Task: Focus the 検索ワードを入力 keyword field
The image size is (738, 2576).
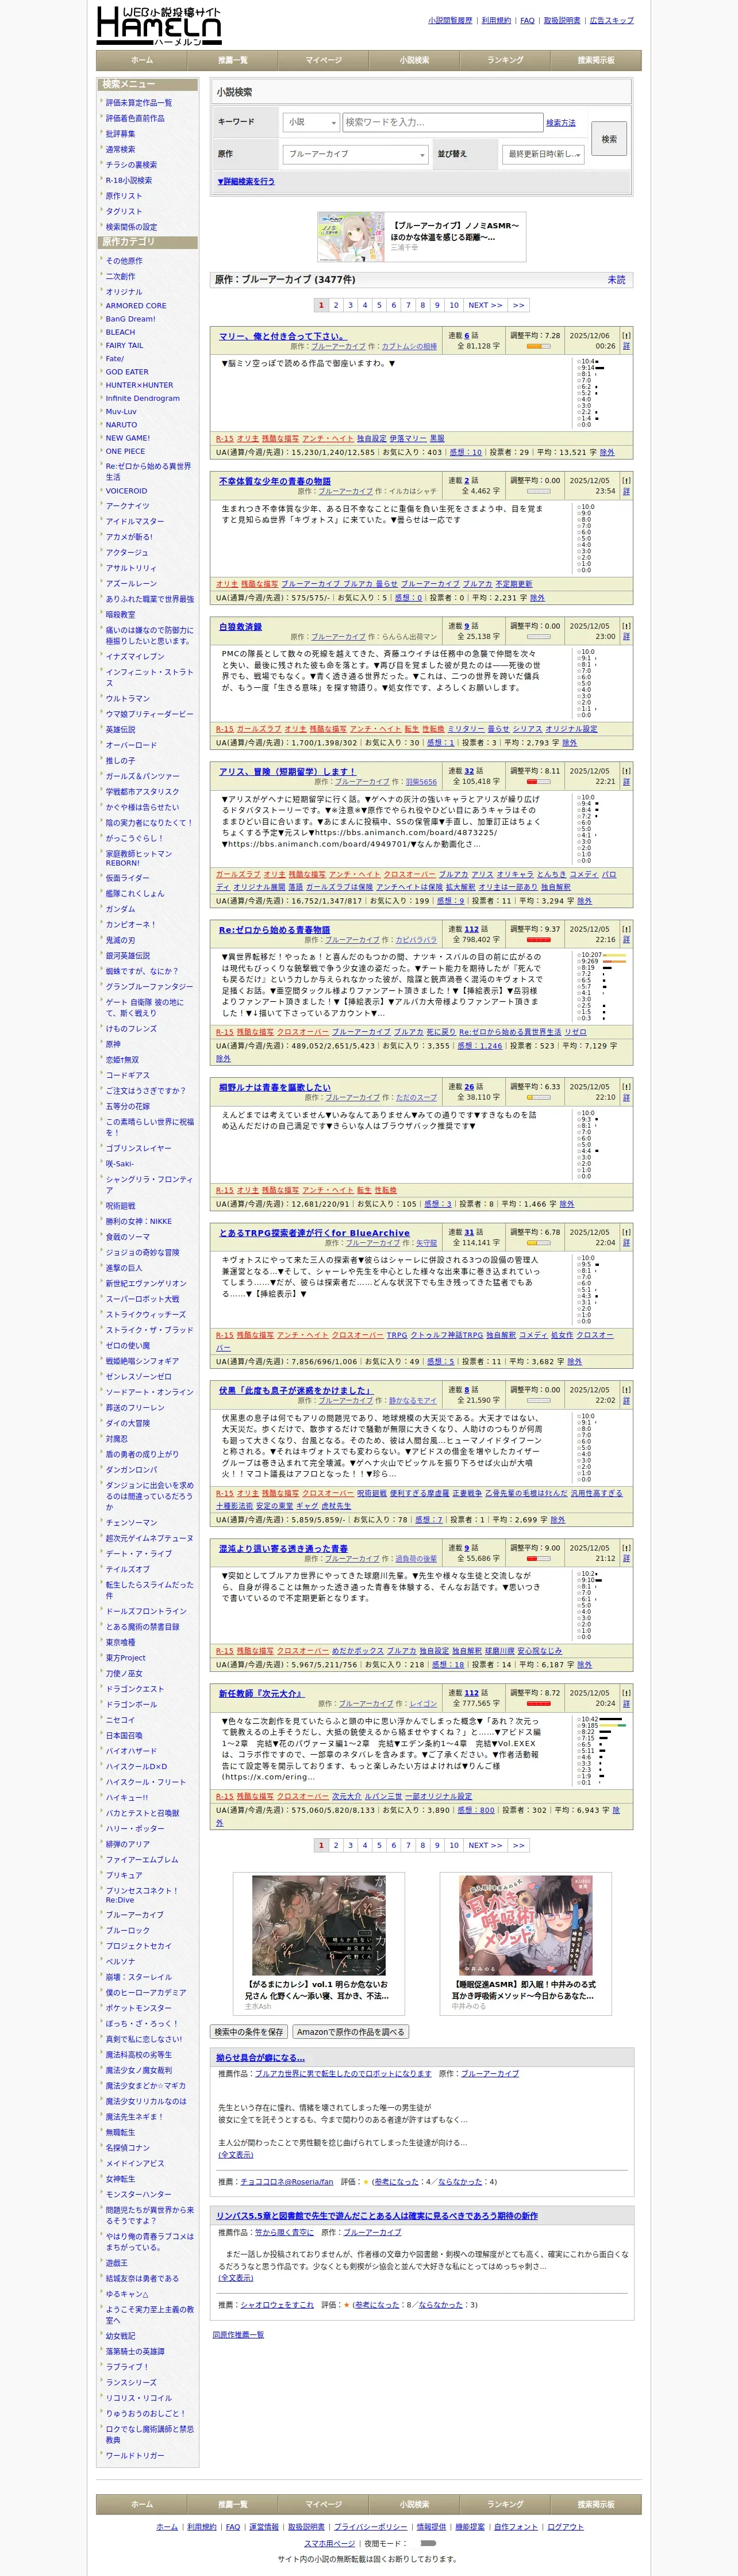Action: click(x=443, y=122)
